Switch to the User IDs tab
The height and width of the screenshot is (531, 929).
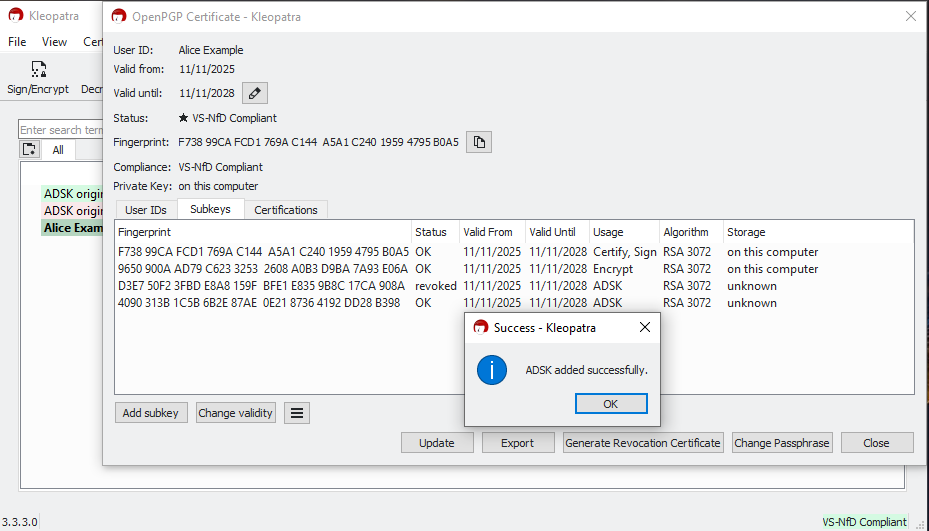[146, 210]
